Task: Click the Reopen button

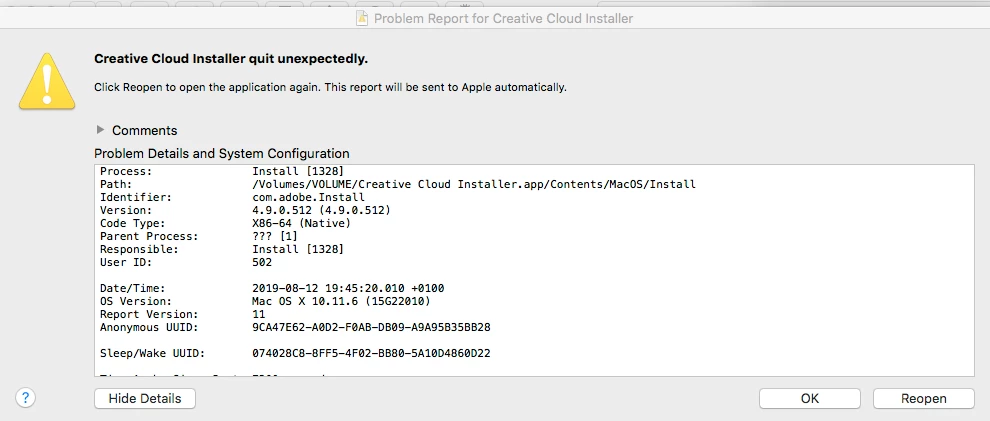Action: tap(923, 398)
